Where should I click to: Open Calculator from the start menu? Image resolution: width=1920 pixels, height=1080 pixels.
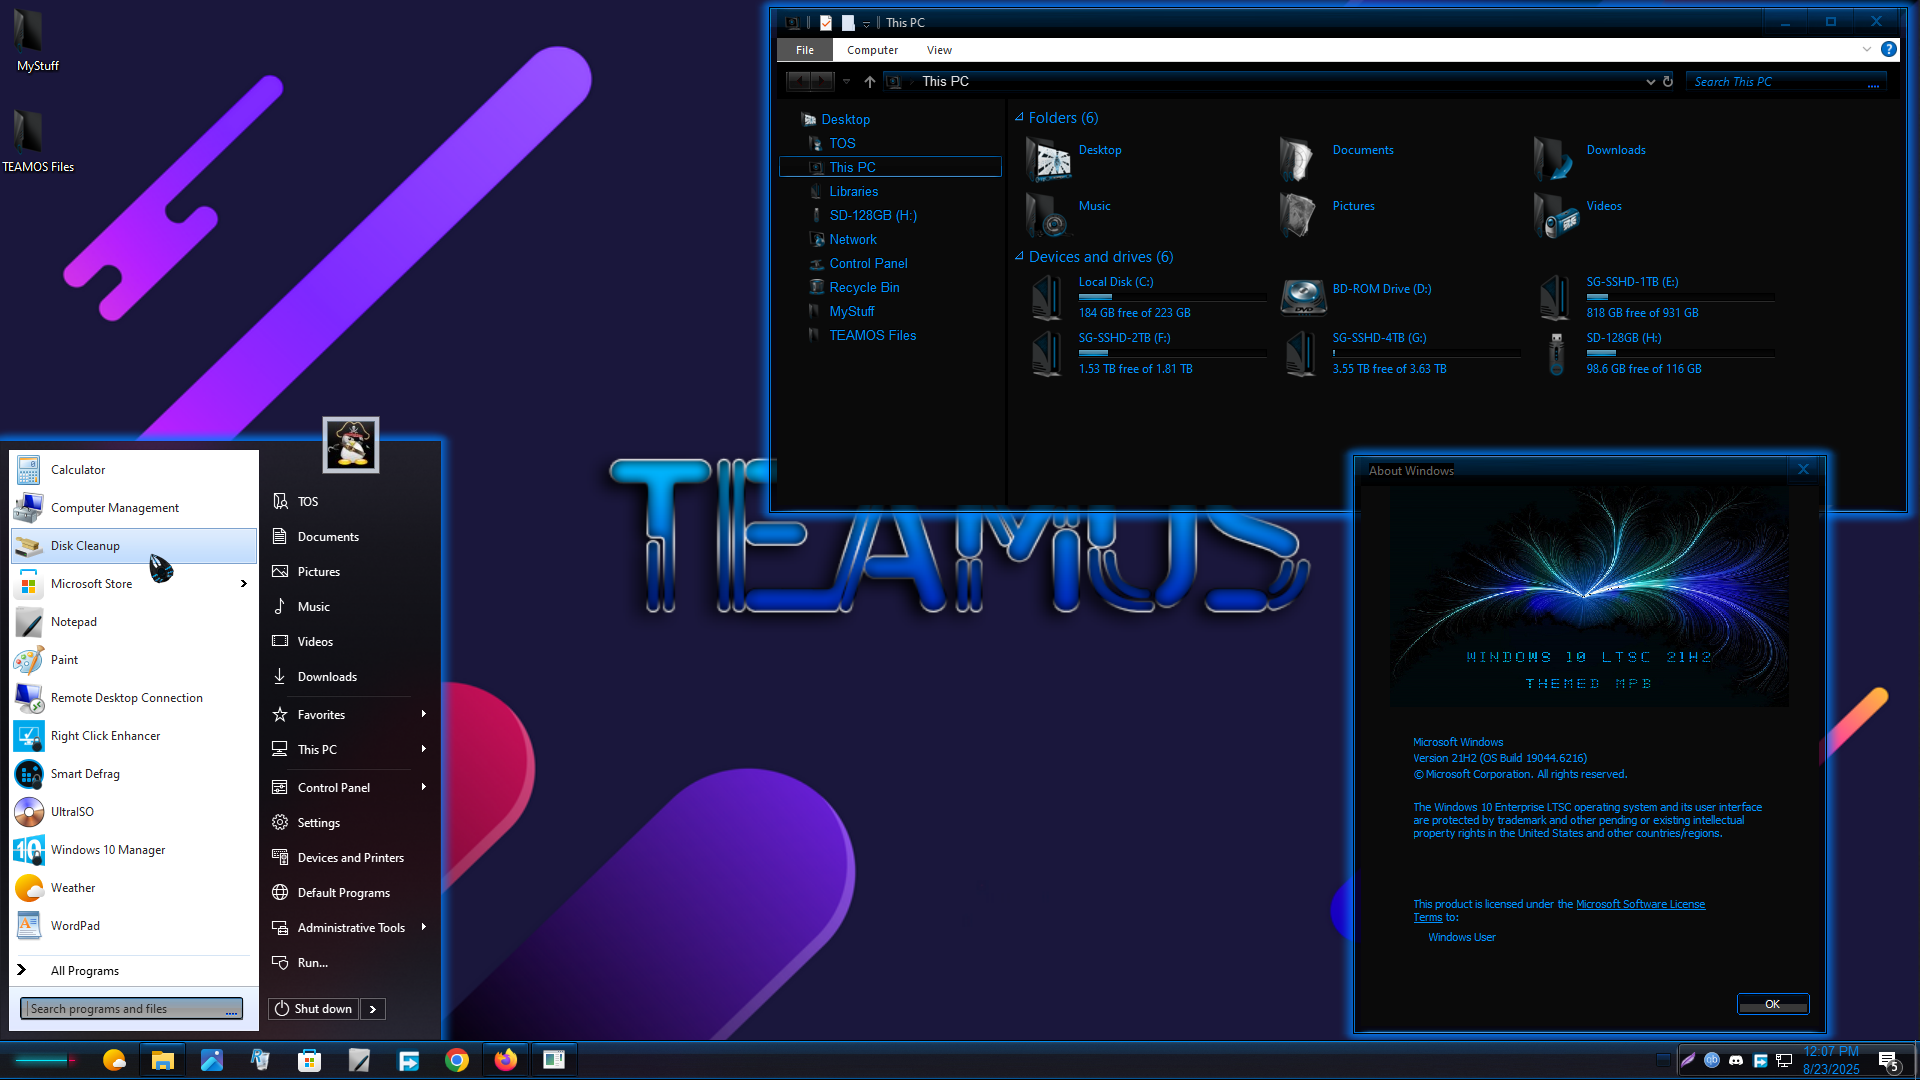tap(133, 470)
